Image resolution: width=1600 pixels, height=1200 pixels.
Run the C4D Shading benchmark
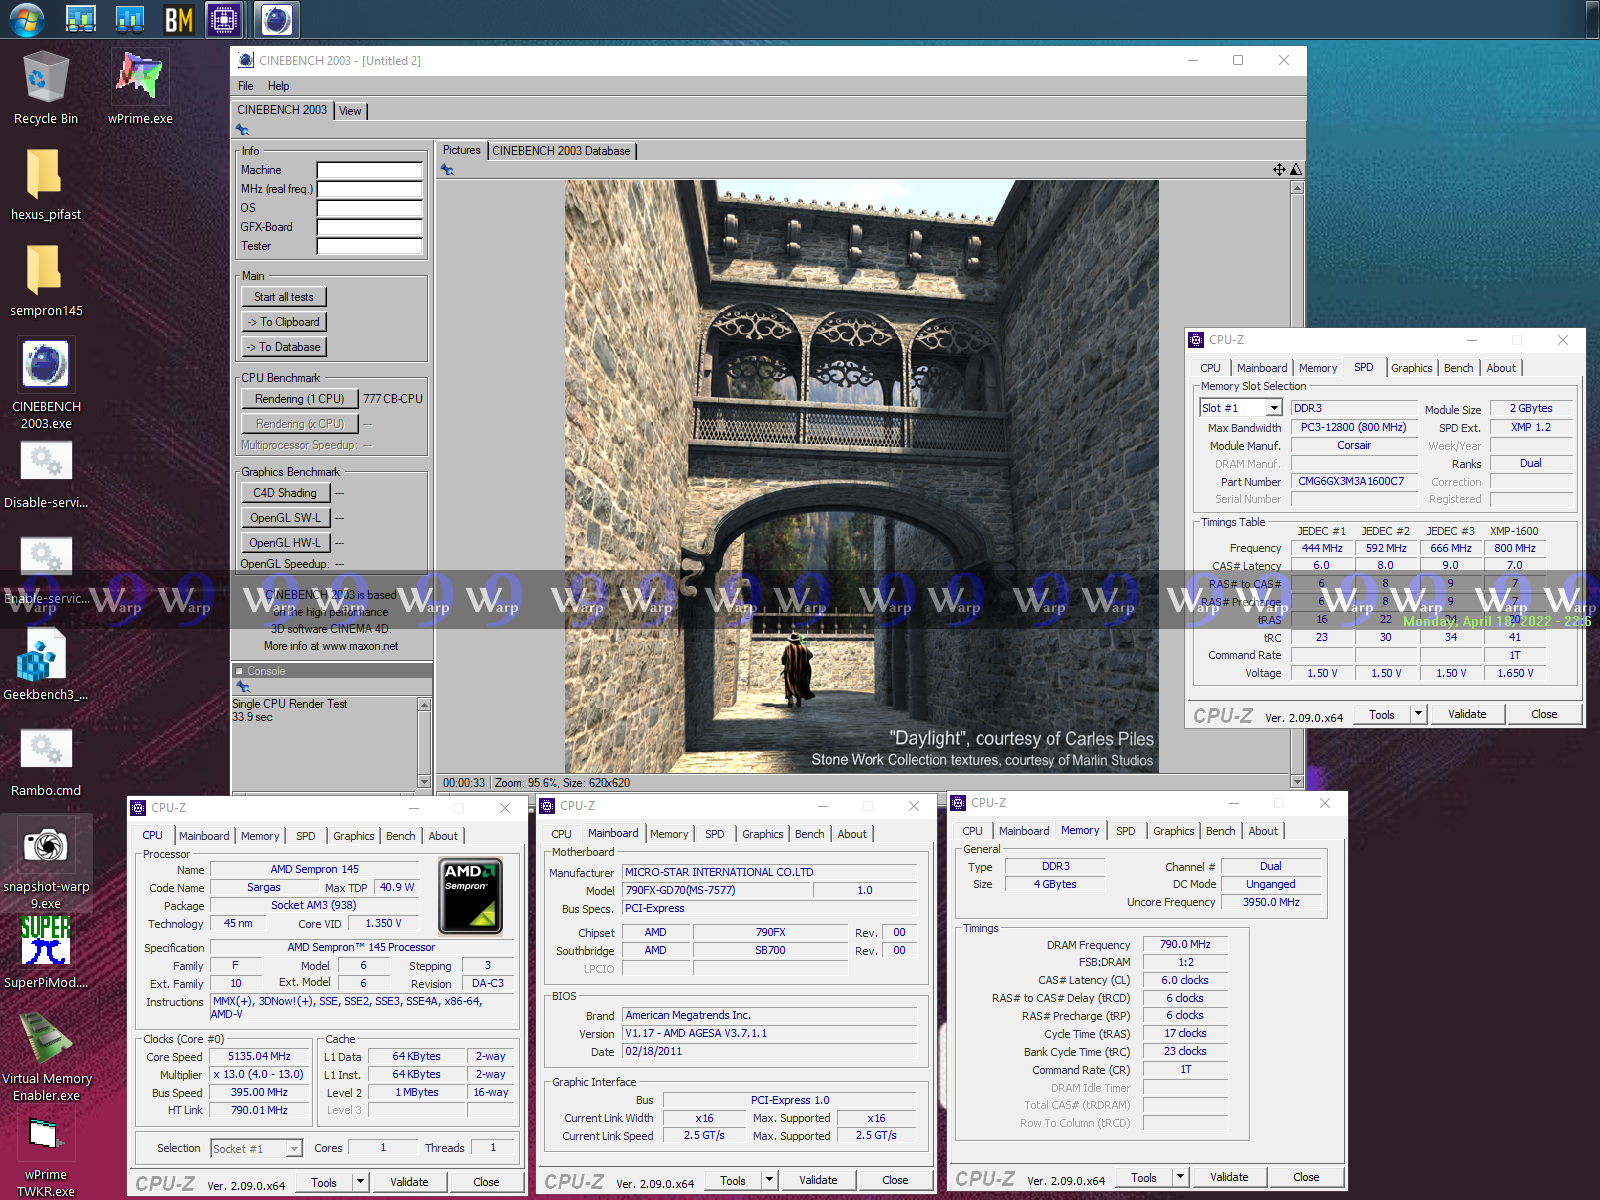285,493
